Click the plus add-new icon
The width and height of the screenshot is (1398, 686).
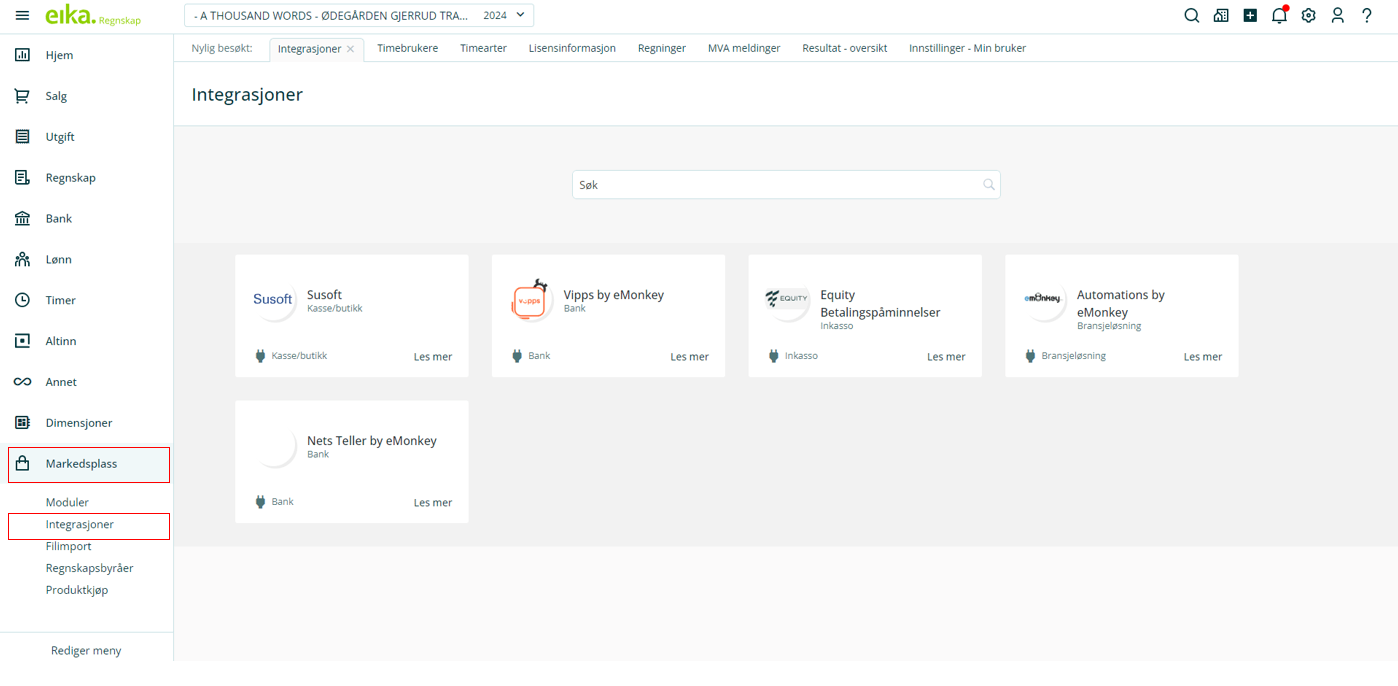[1250, 16]
